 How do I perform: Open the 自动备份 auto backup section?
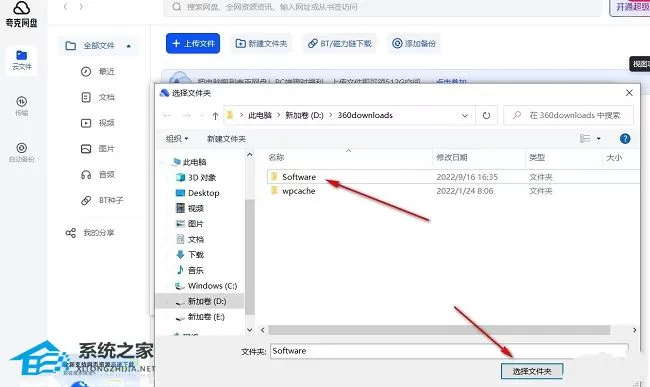22,152
